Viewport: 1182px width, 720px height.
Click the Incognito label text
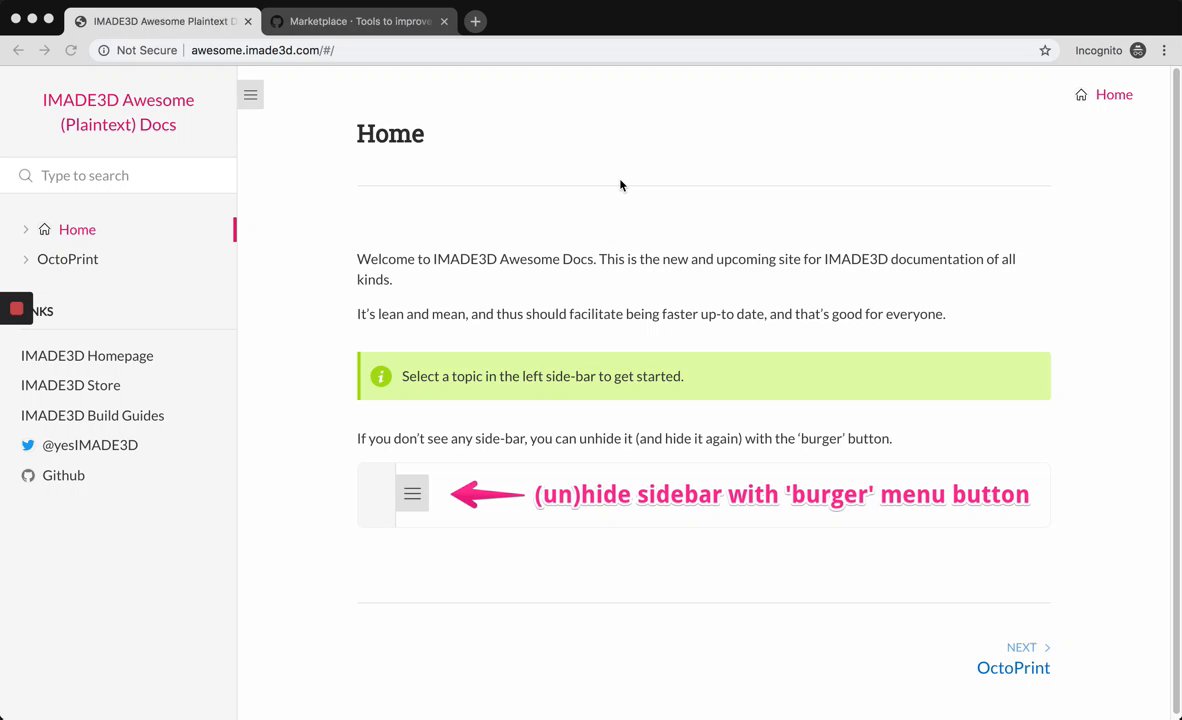[x=1098, y=51]
